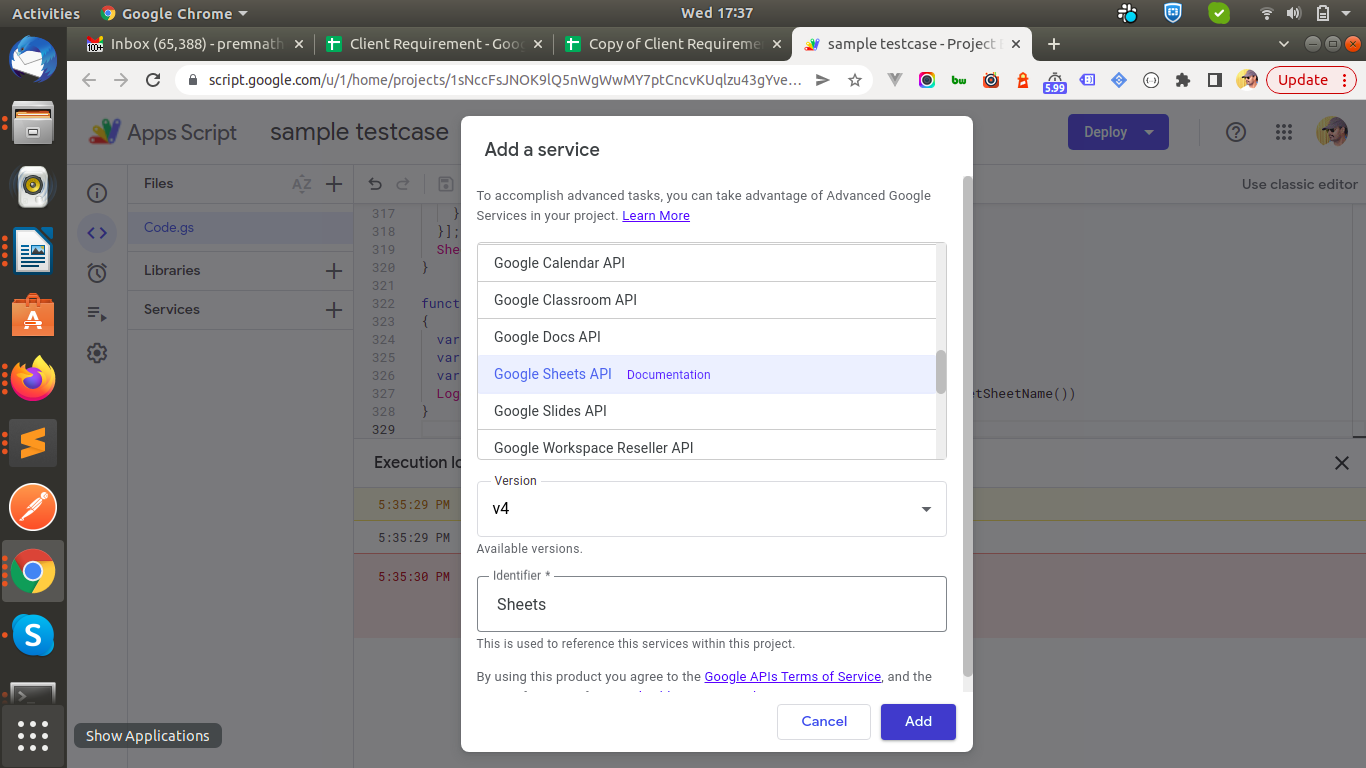Select Google Calendar API from the list
This screenshot has width=1366, height=768.
tap(707, 263)
